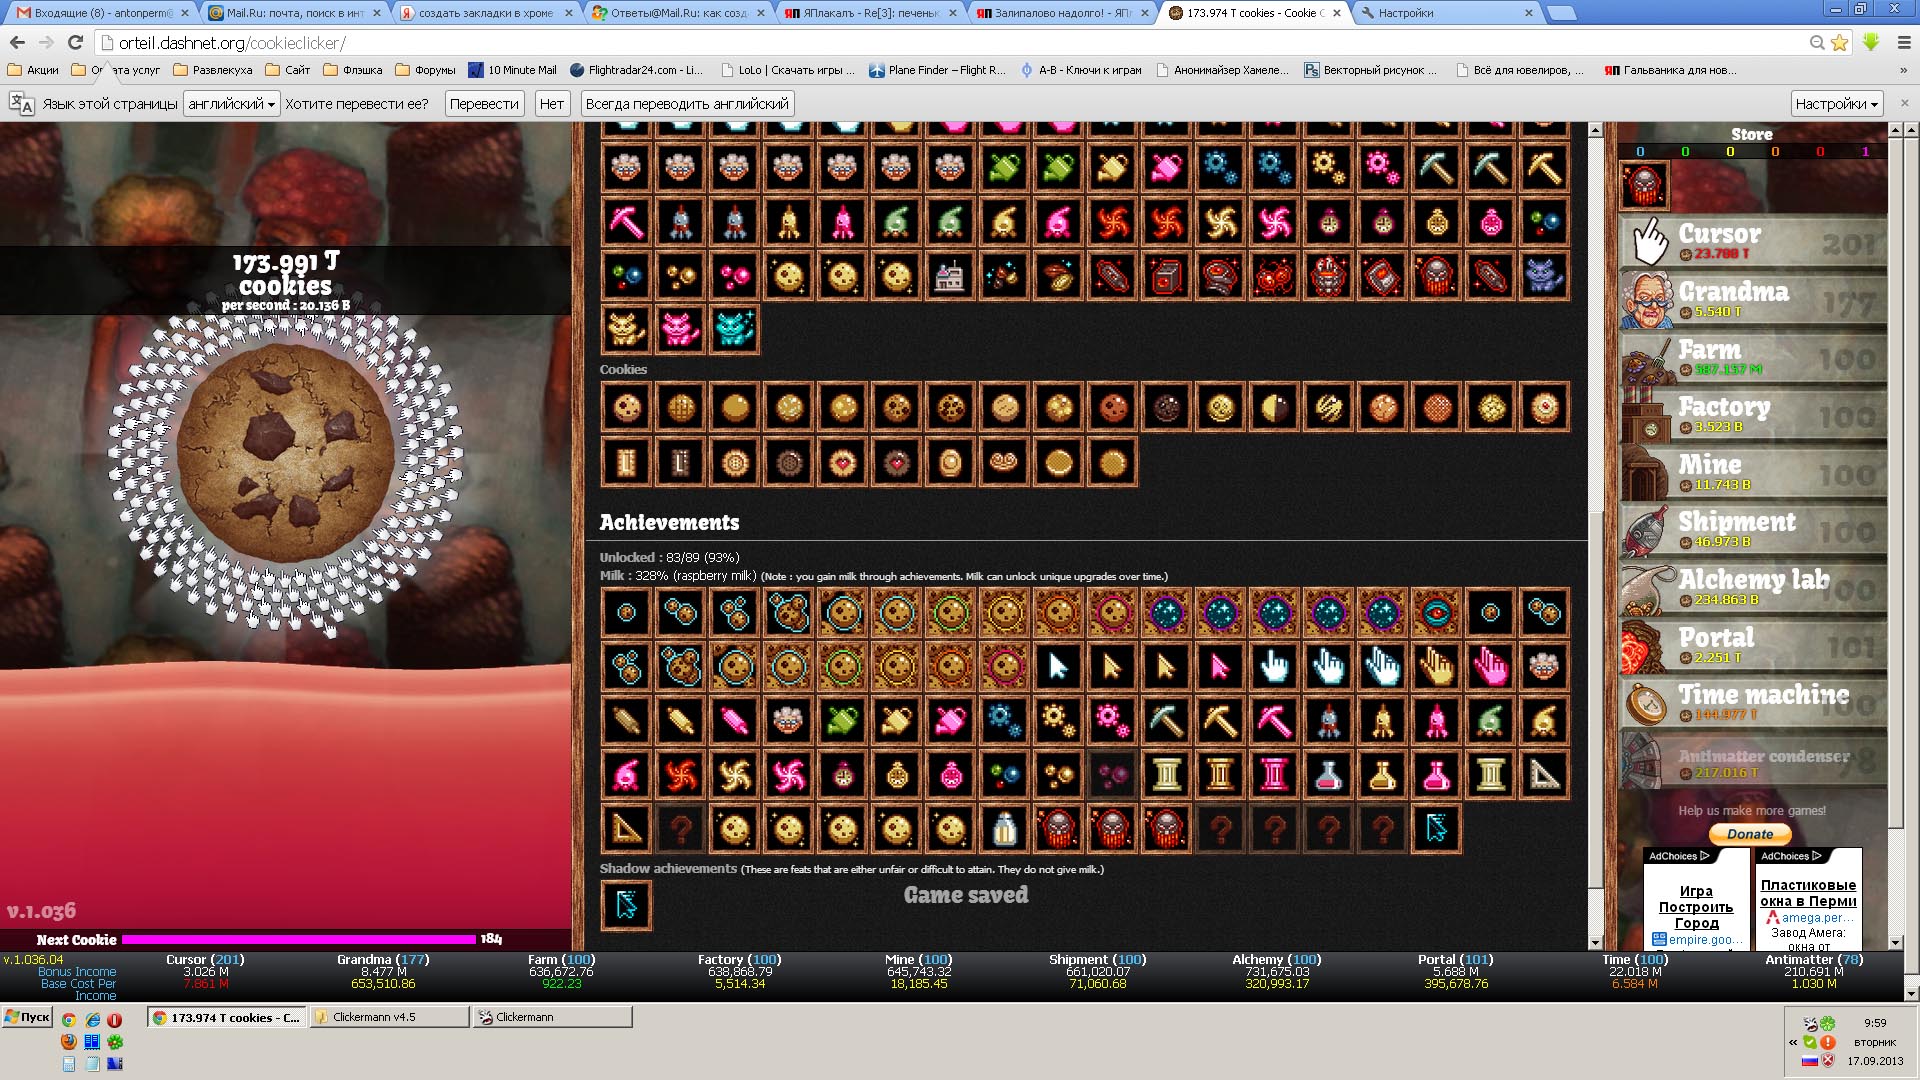This screenshot has height=1080, width=1920.
Task: Click the purple-blue kitten upgrade icon
Action: click(1545, 275)
